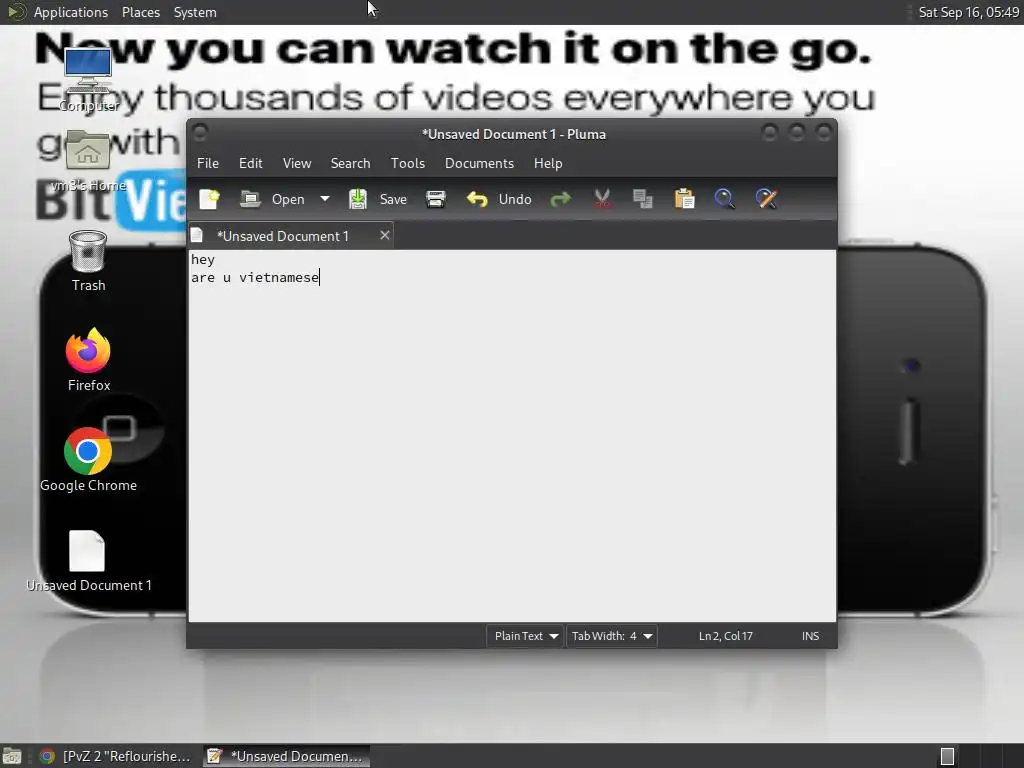
Task: Minimize the Pluma window
Action: click(770, 133)
